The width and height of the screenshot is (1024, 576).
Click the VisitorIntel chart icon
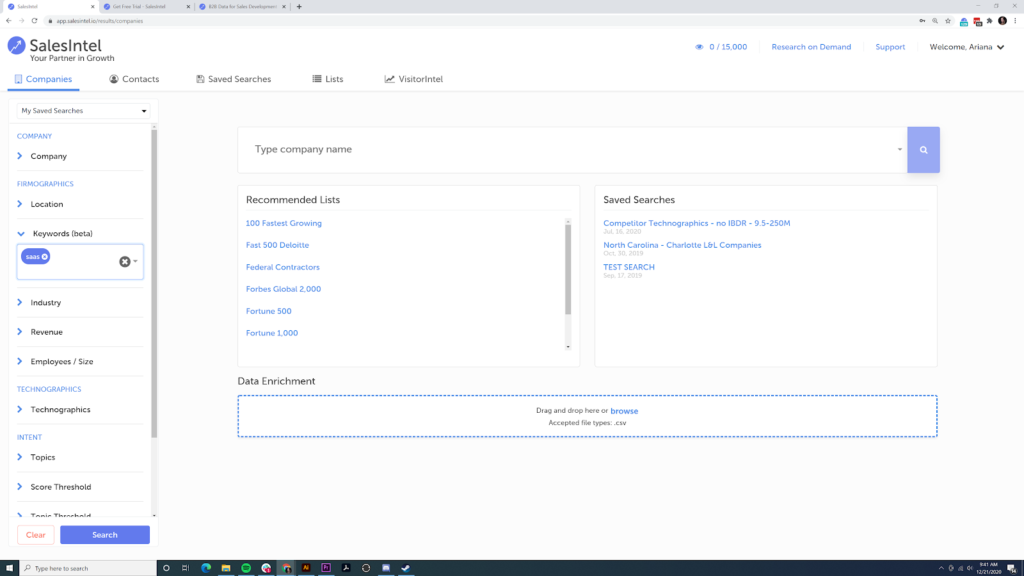(390, 79)
